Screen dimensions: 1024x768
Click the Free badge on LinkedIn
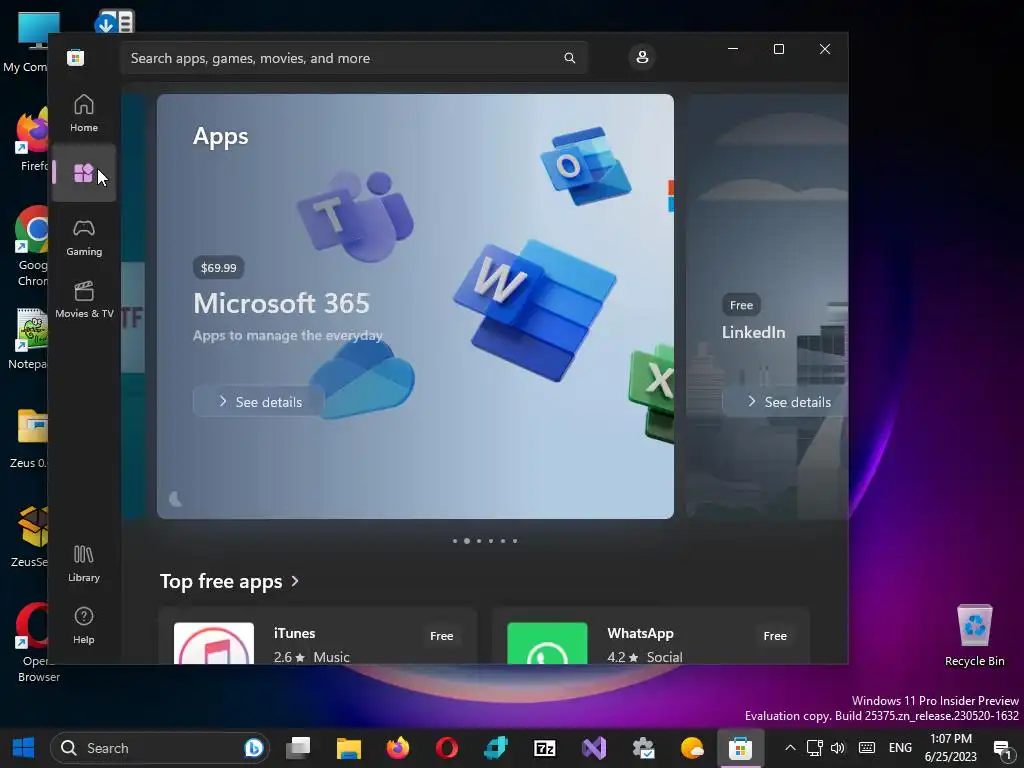[741, 305]
